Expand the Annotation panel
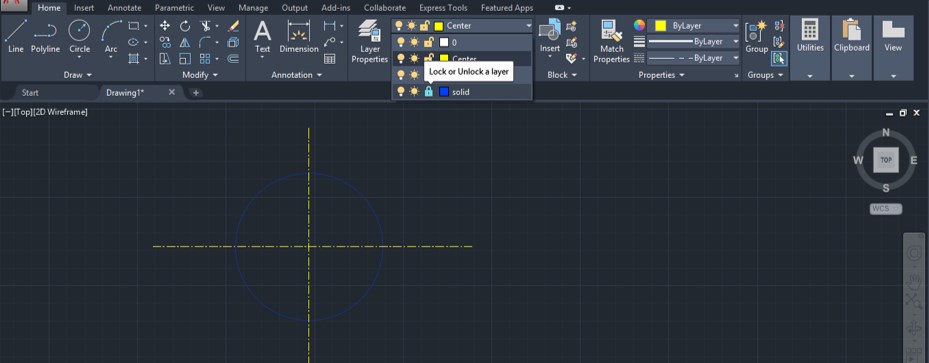Screen dimensions: 929x363 [x=297, y=75]
